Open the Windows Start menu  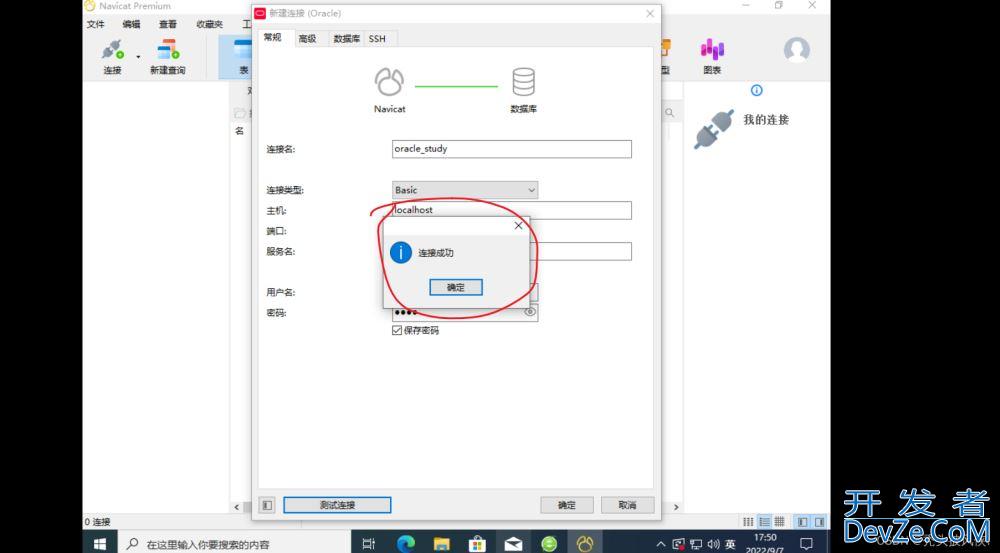[99, 544]
